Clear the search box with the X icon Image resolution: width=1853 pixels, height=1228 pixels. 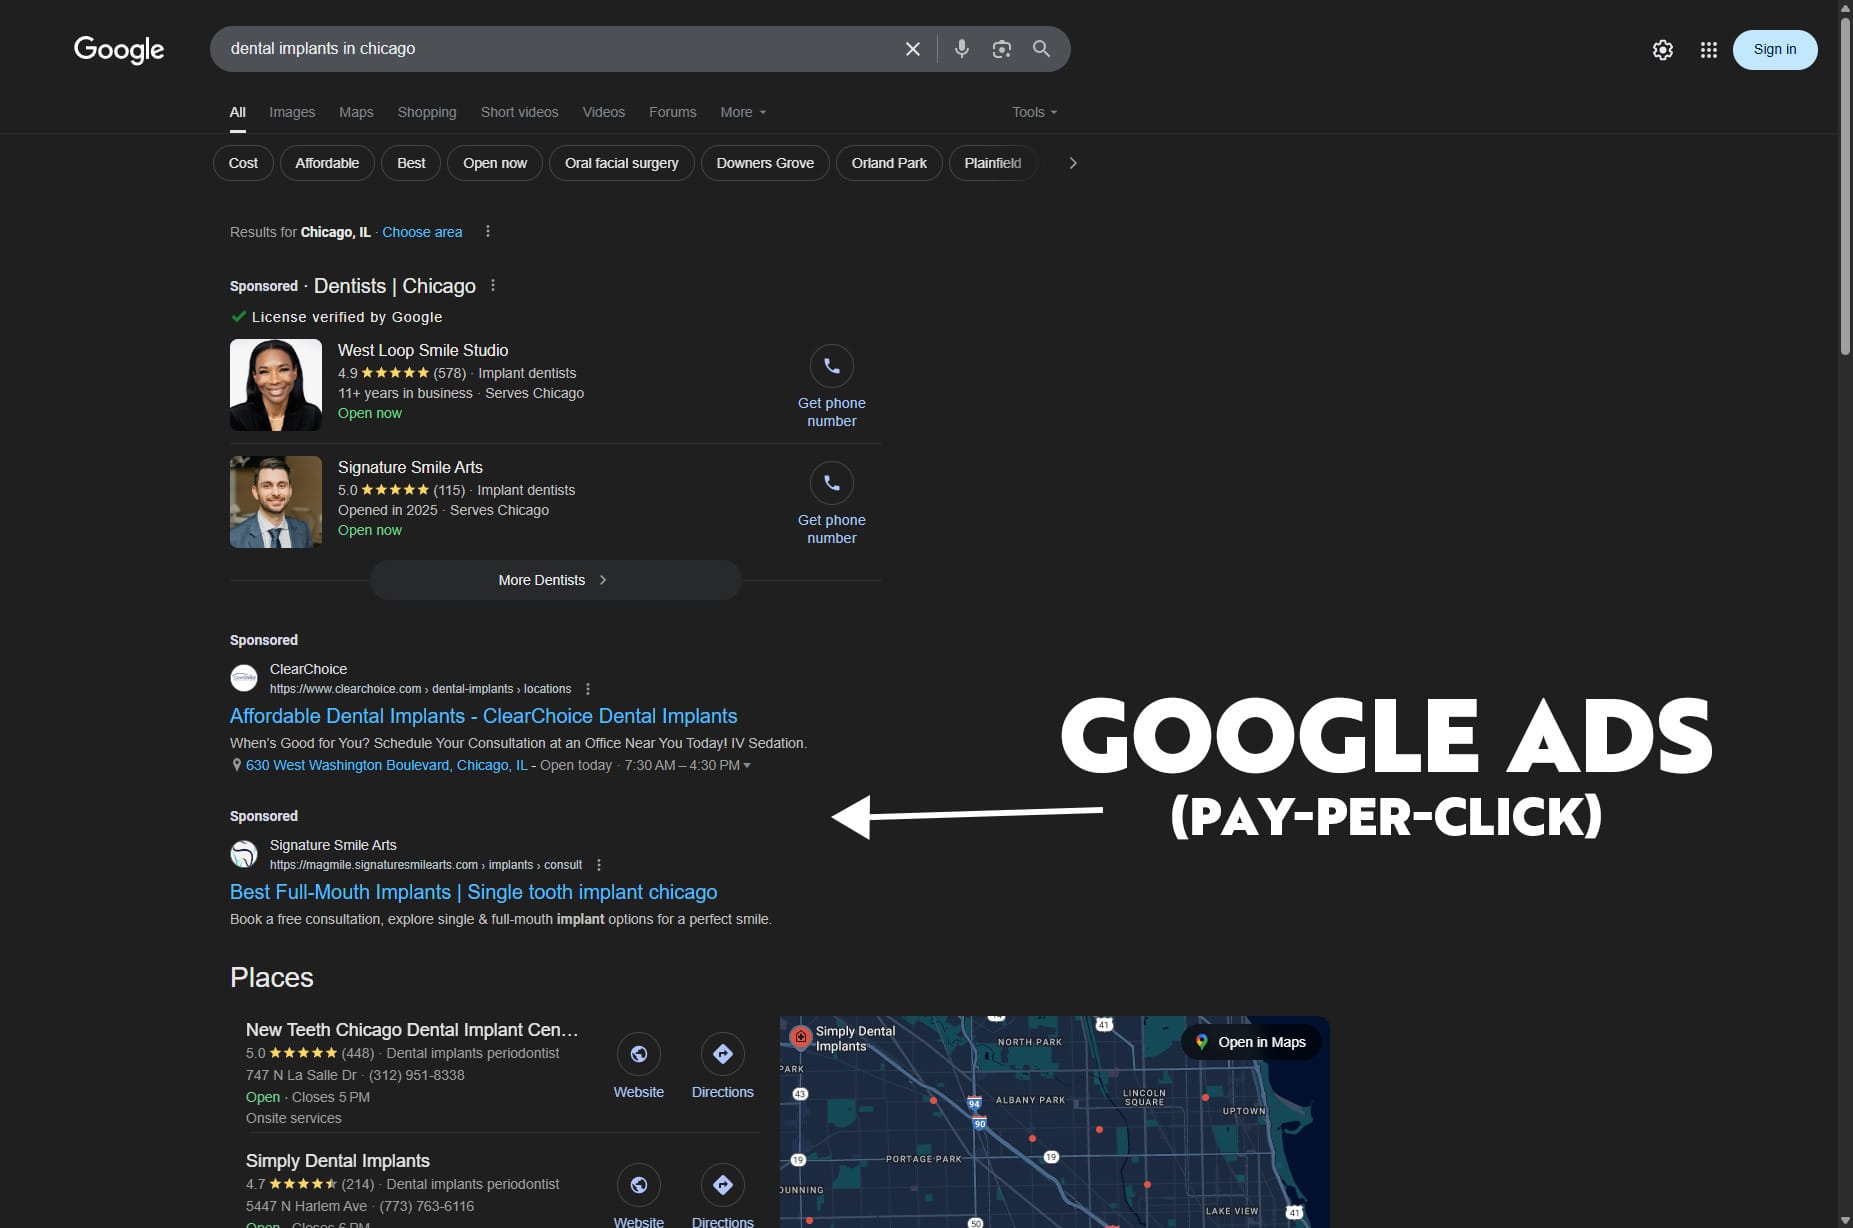click(x=911, y=48)
